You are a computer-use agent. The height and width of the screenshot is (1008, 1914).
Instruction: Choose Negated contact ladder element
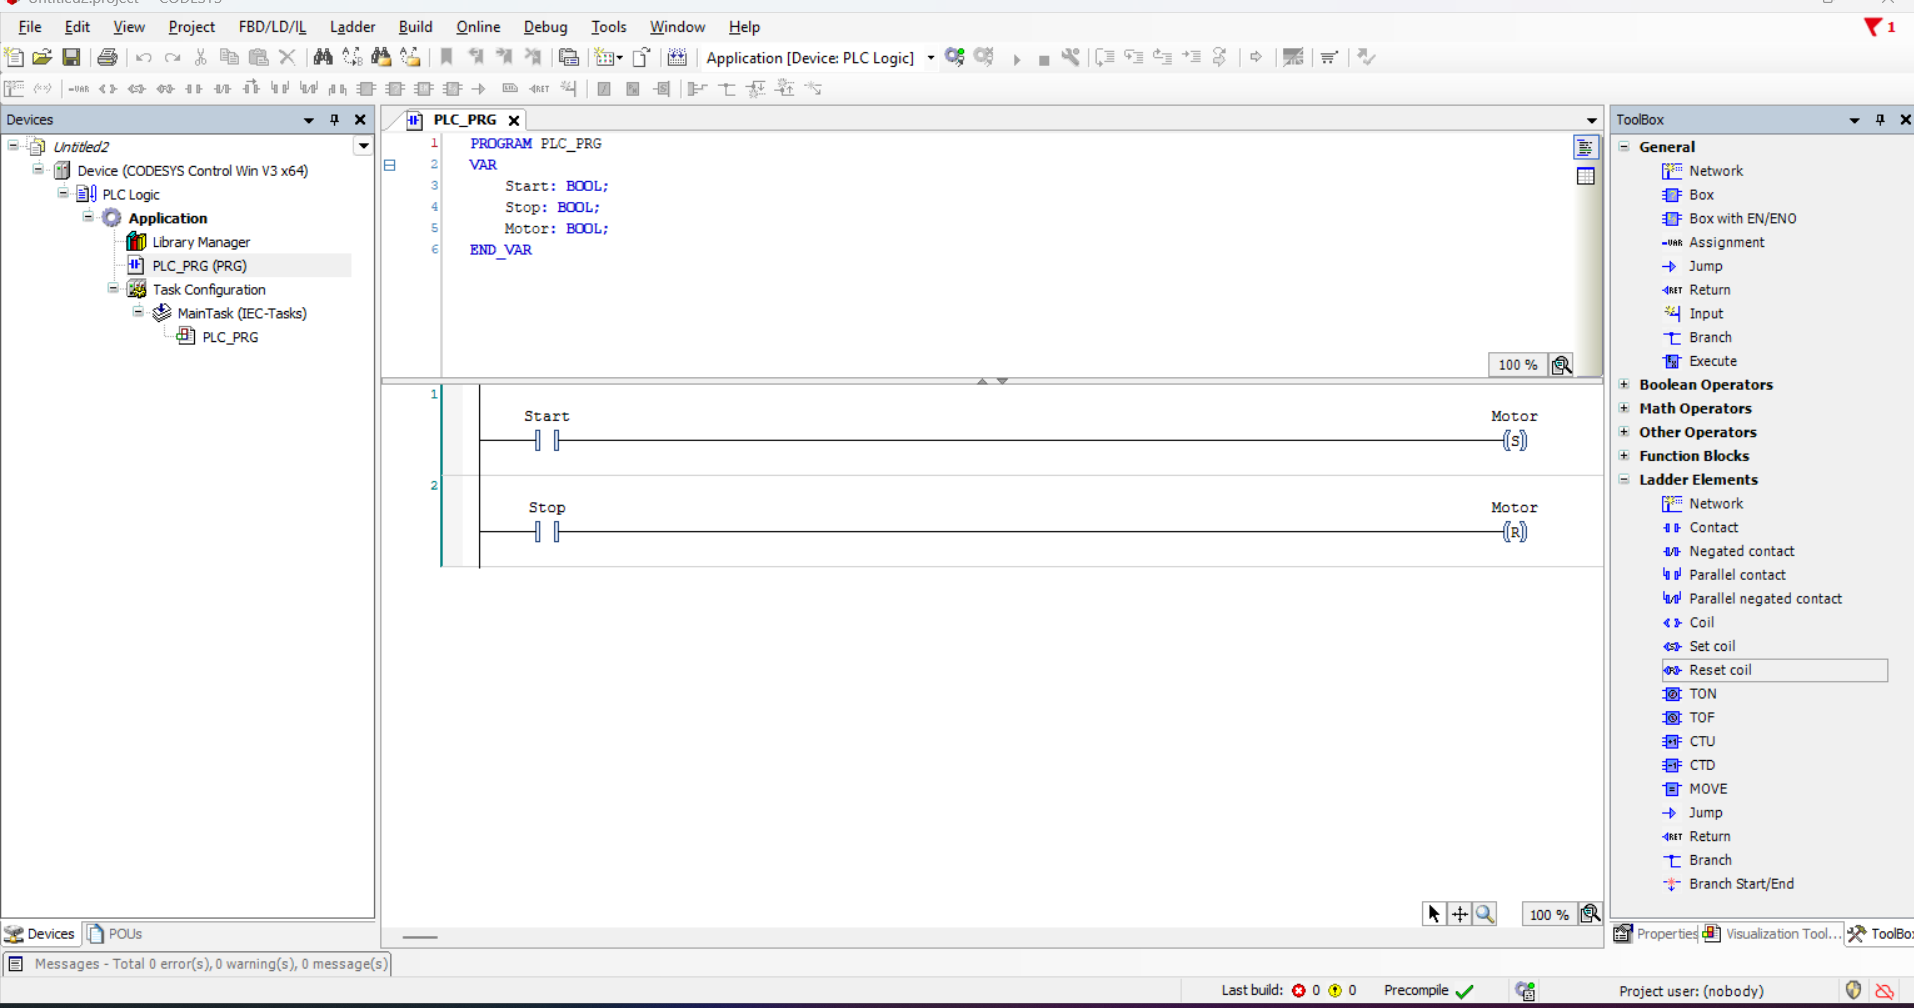(1740, 551)
